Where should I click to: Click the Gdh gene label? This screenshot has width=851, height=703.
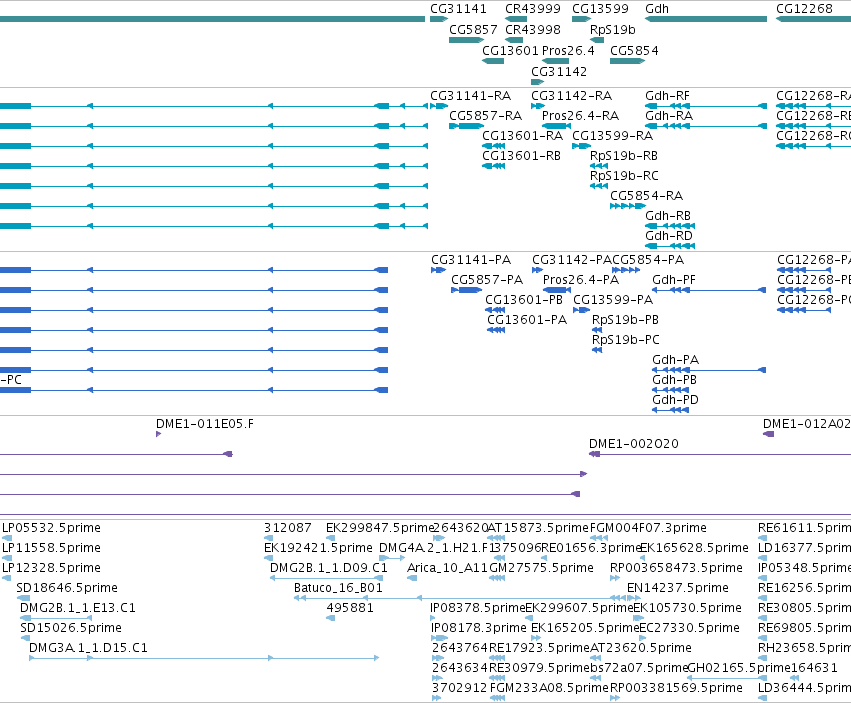(x=657, y=9)
